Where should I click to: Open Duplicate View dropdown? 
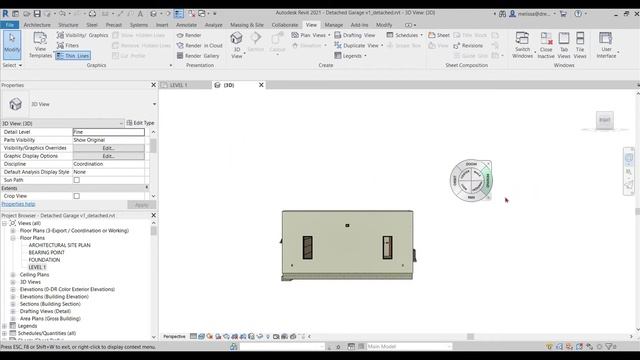358,45
